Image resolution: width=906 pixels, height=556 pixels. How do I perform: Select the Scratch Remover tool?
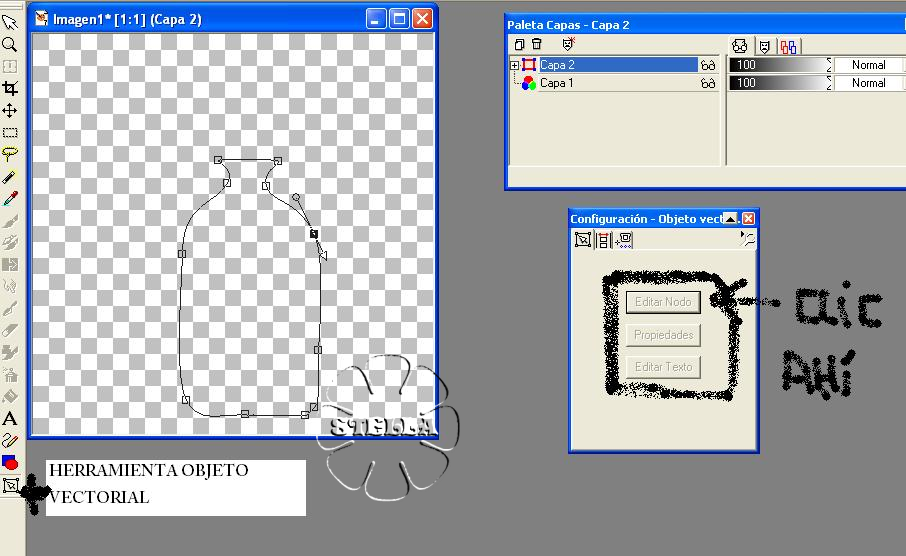coord(10,308)
